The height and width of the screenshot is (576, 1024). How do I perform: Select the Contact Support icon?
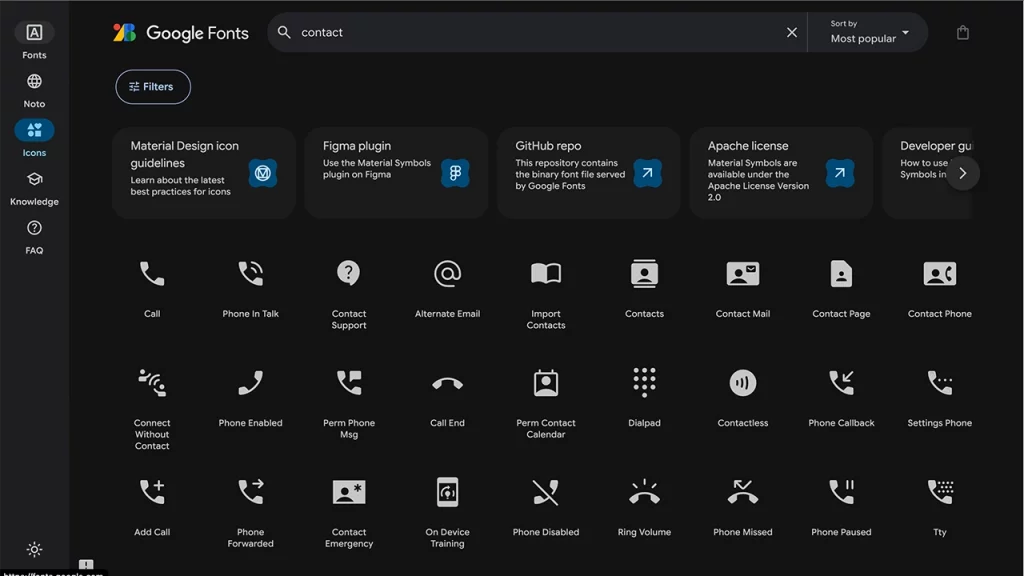coord(348,273)
